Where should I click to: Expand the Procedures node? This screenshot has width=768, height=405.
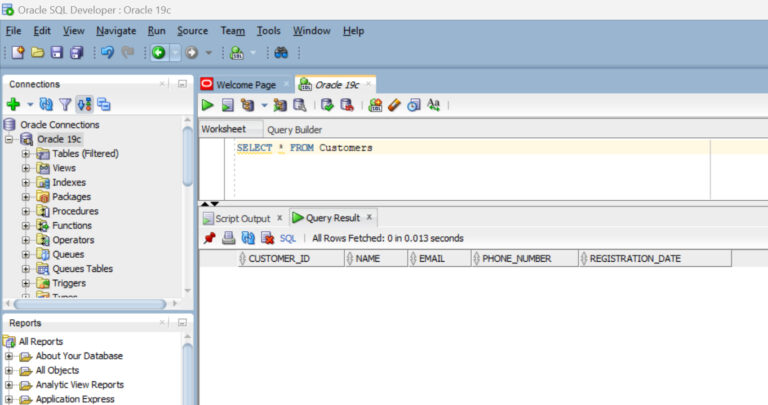25,212
